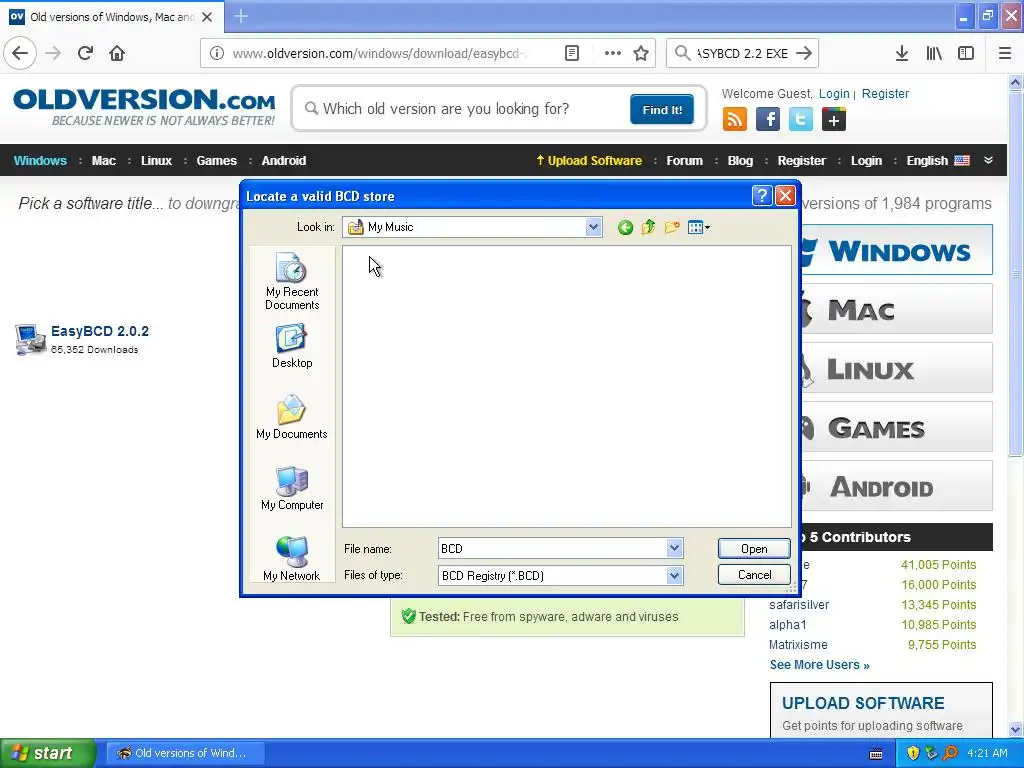
Task: Click the large Mac platform banner
Action: [x=896, y=309]
